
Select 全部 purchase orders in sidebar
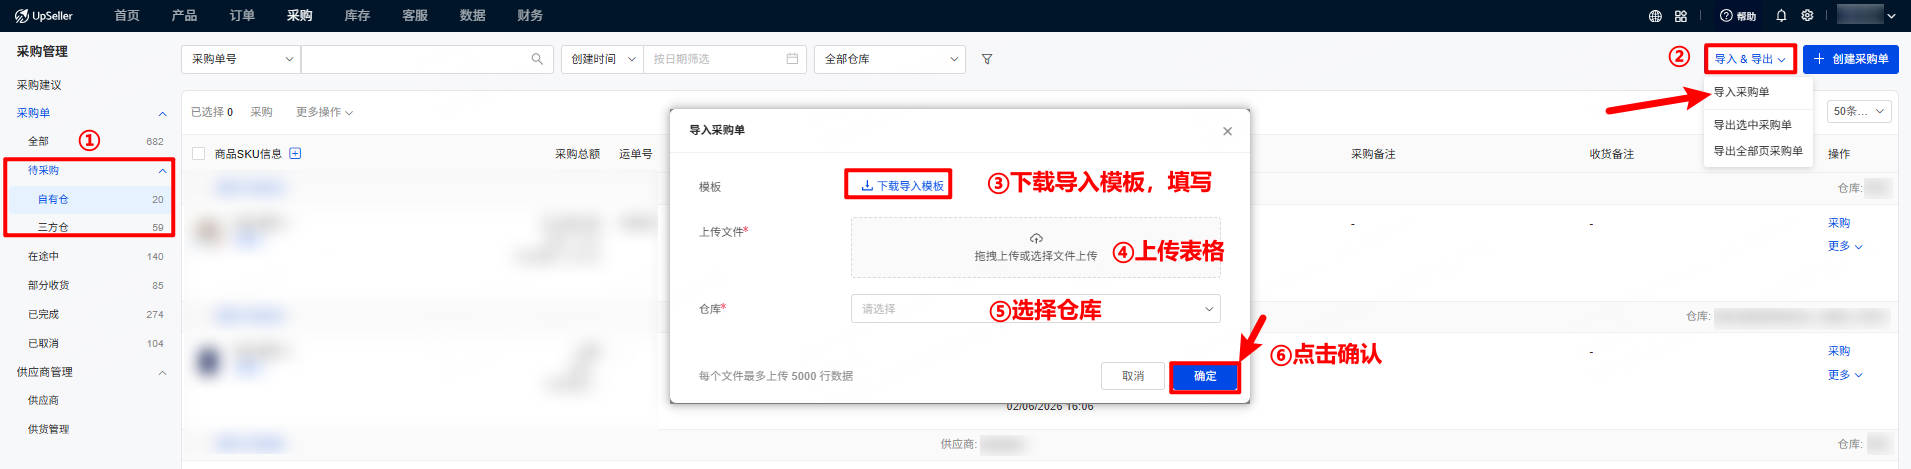[38, 141]
